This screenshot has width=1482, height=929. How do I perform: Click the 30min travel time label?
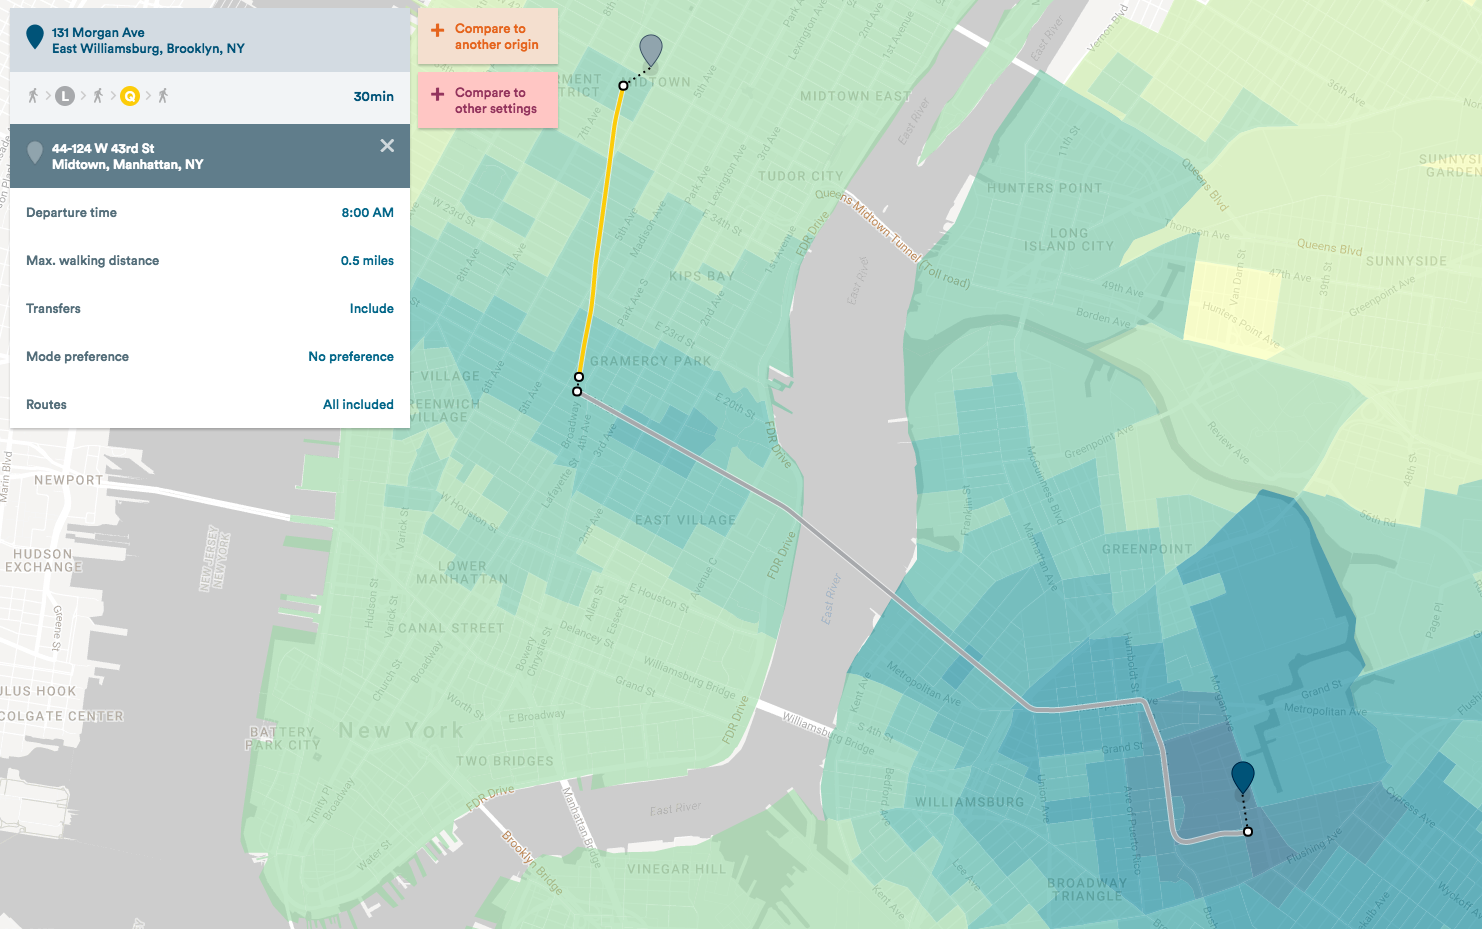pos(373,97)
